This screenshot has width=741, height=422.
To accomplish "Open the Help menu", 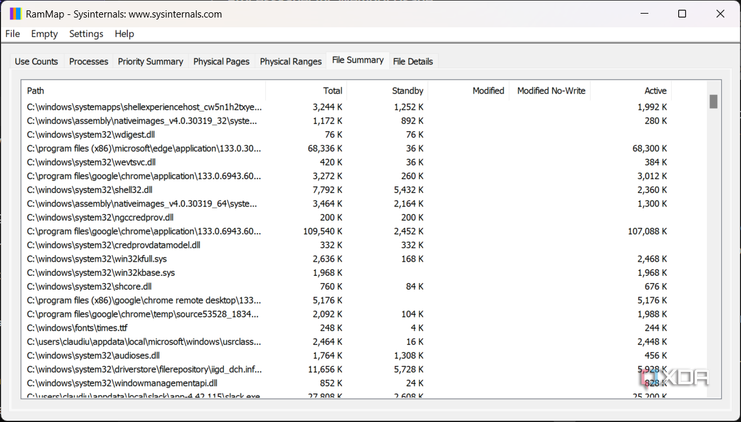I will (124, 34).
